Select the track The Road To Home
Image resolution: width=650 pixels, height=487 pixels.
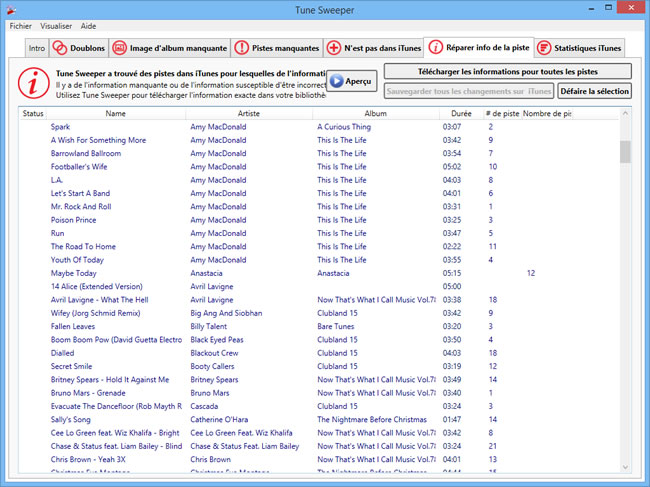click(x=83, y=246)
